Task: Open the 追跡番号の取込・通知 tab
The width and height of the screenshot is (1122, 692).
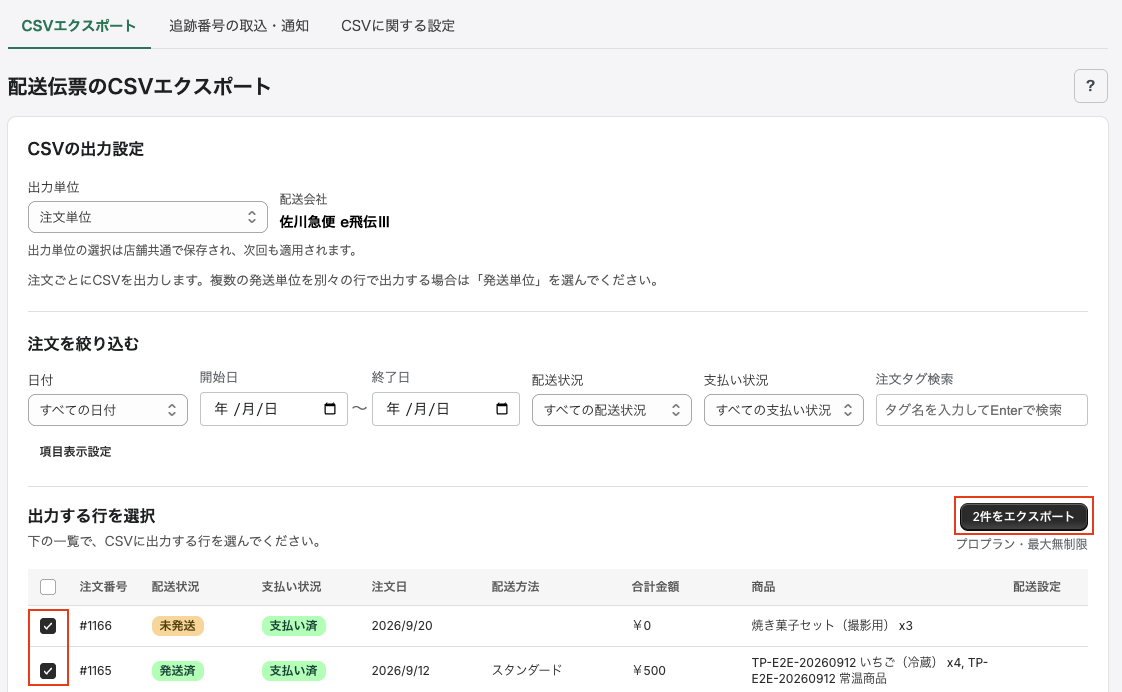Action: 239,26
